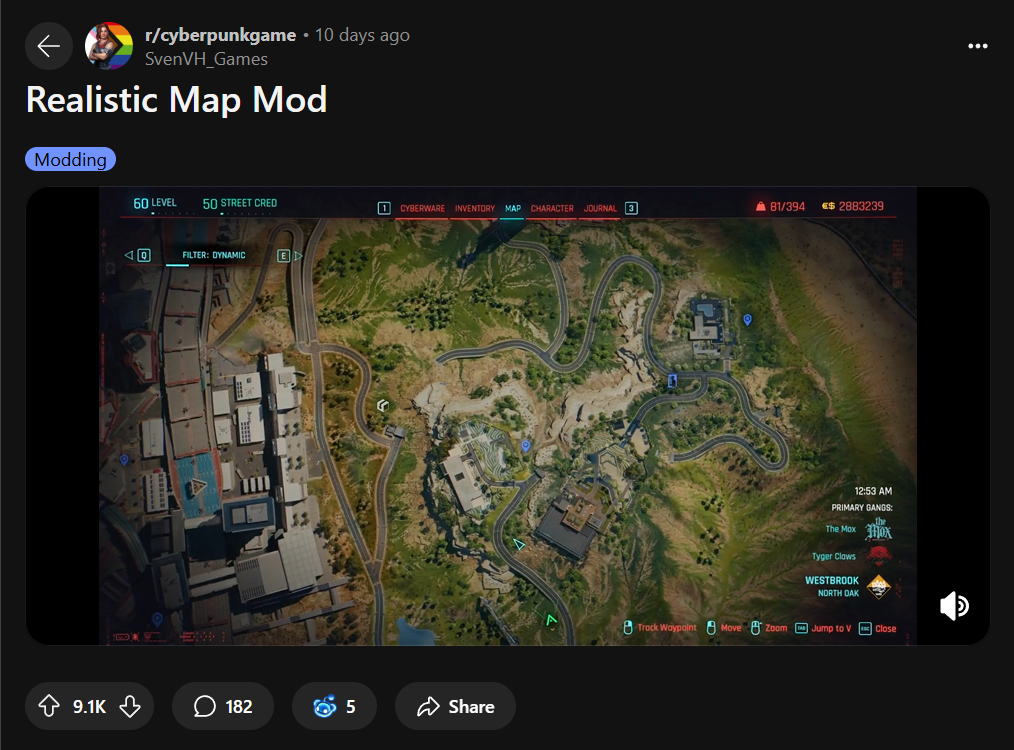This screenshot has width=1014, height=750.
Task: Open the 182 comments
Action: [x=222, y=706]
